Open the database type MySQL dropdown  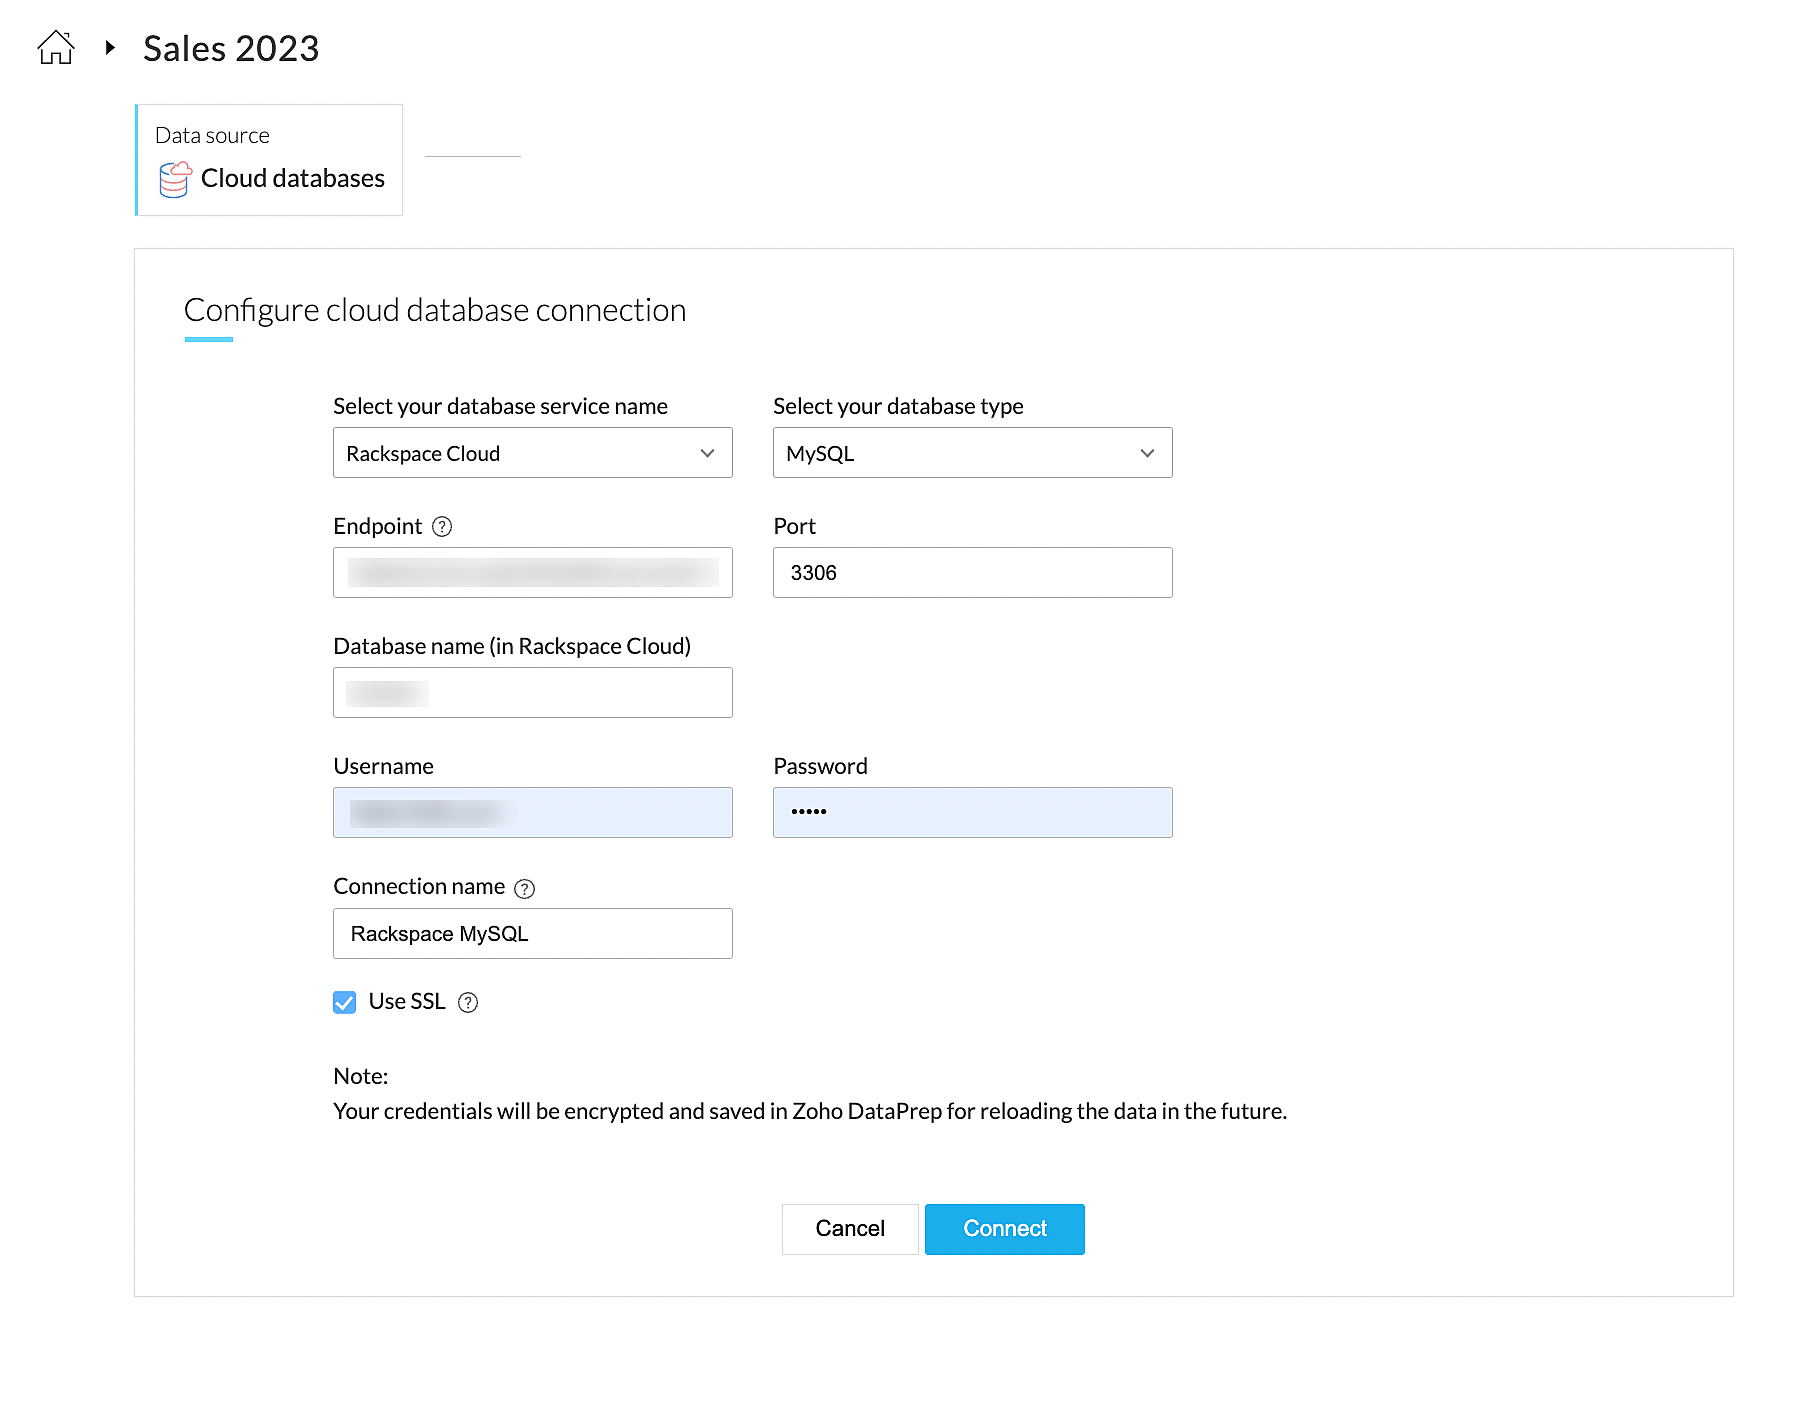(971, 453)
